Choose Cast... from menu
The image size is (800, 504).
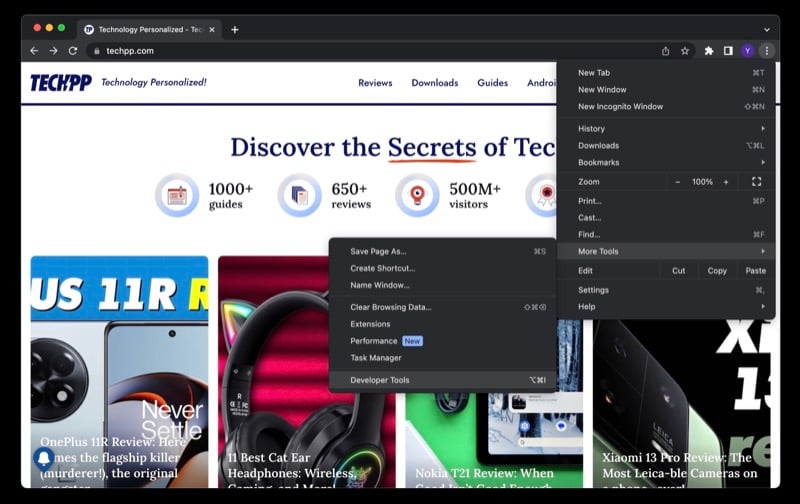click(666, 218)
